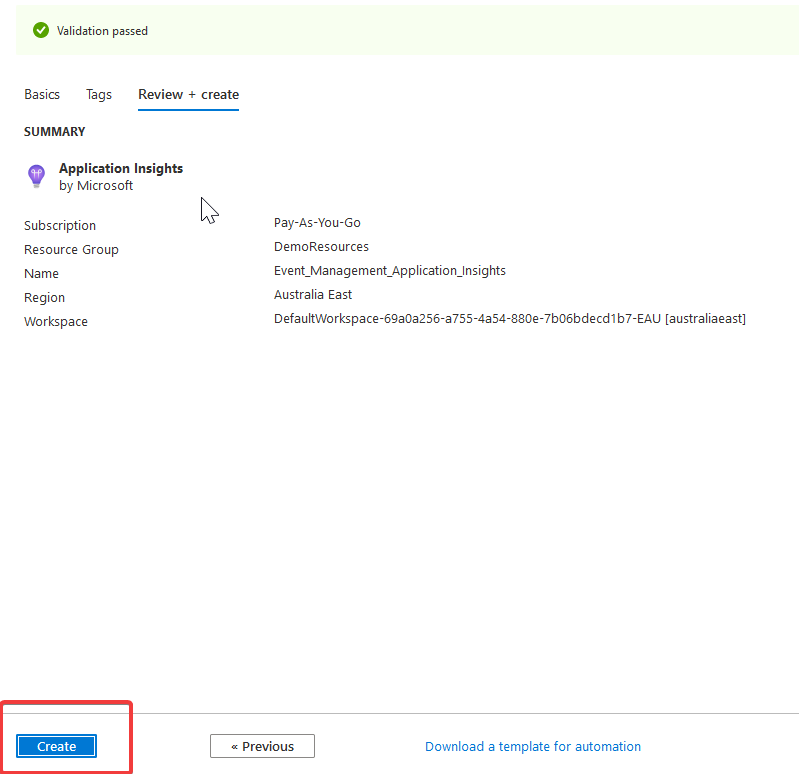This screenshot has width=799, height=774.
Task: Click the Resource Group field label
Action: click(71, 250)
